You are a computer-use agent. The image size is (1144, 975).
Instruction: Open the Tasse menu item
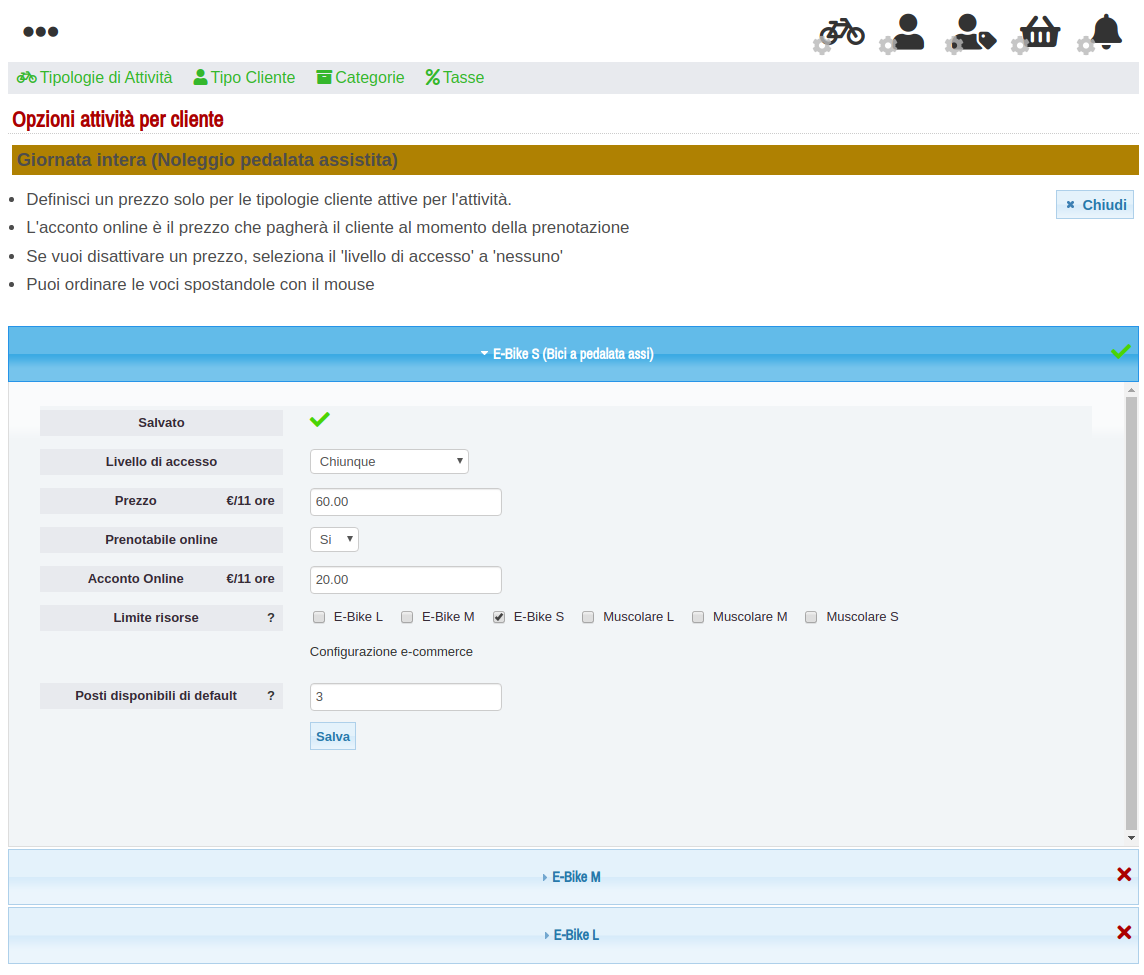(x=455, y=78)
